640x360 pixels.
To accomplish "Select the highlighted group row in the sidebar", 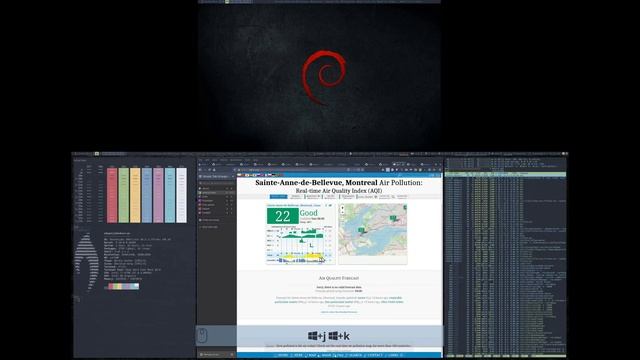I will (x=216, y=192).
